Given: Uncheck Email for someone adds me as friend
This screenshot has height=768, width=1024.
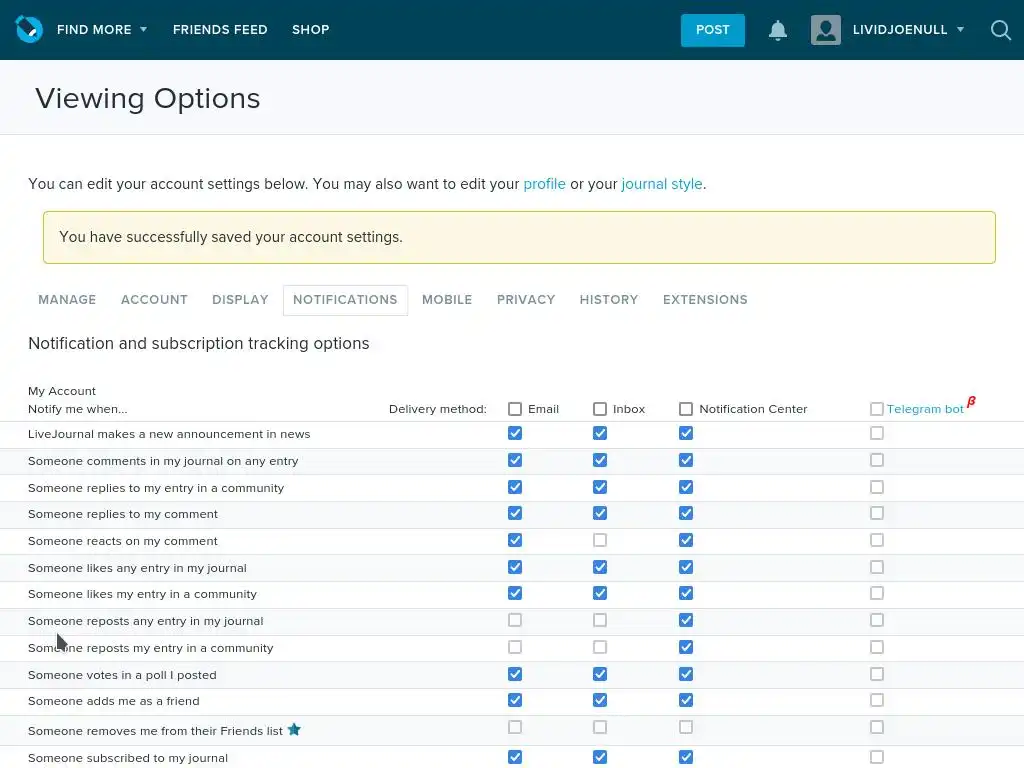Looking at the screenshot, I should pos(515,701).
